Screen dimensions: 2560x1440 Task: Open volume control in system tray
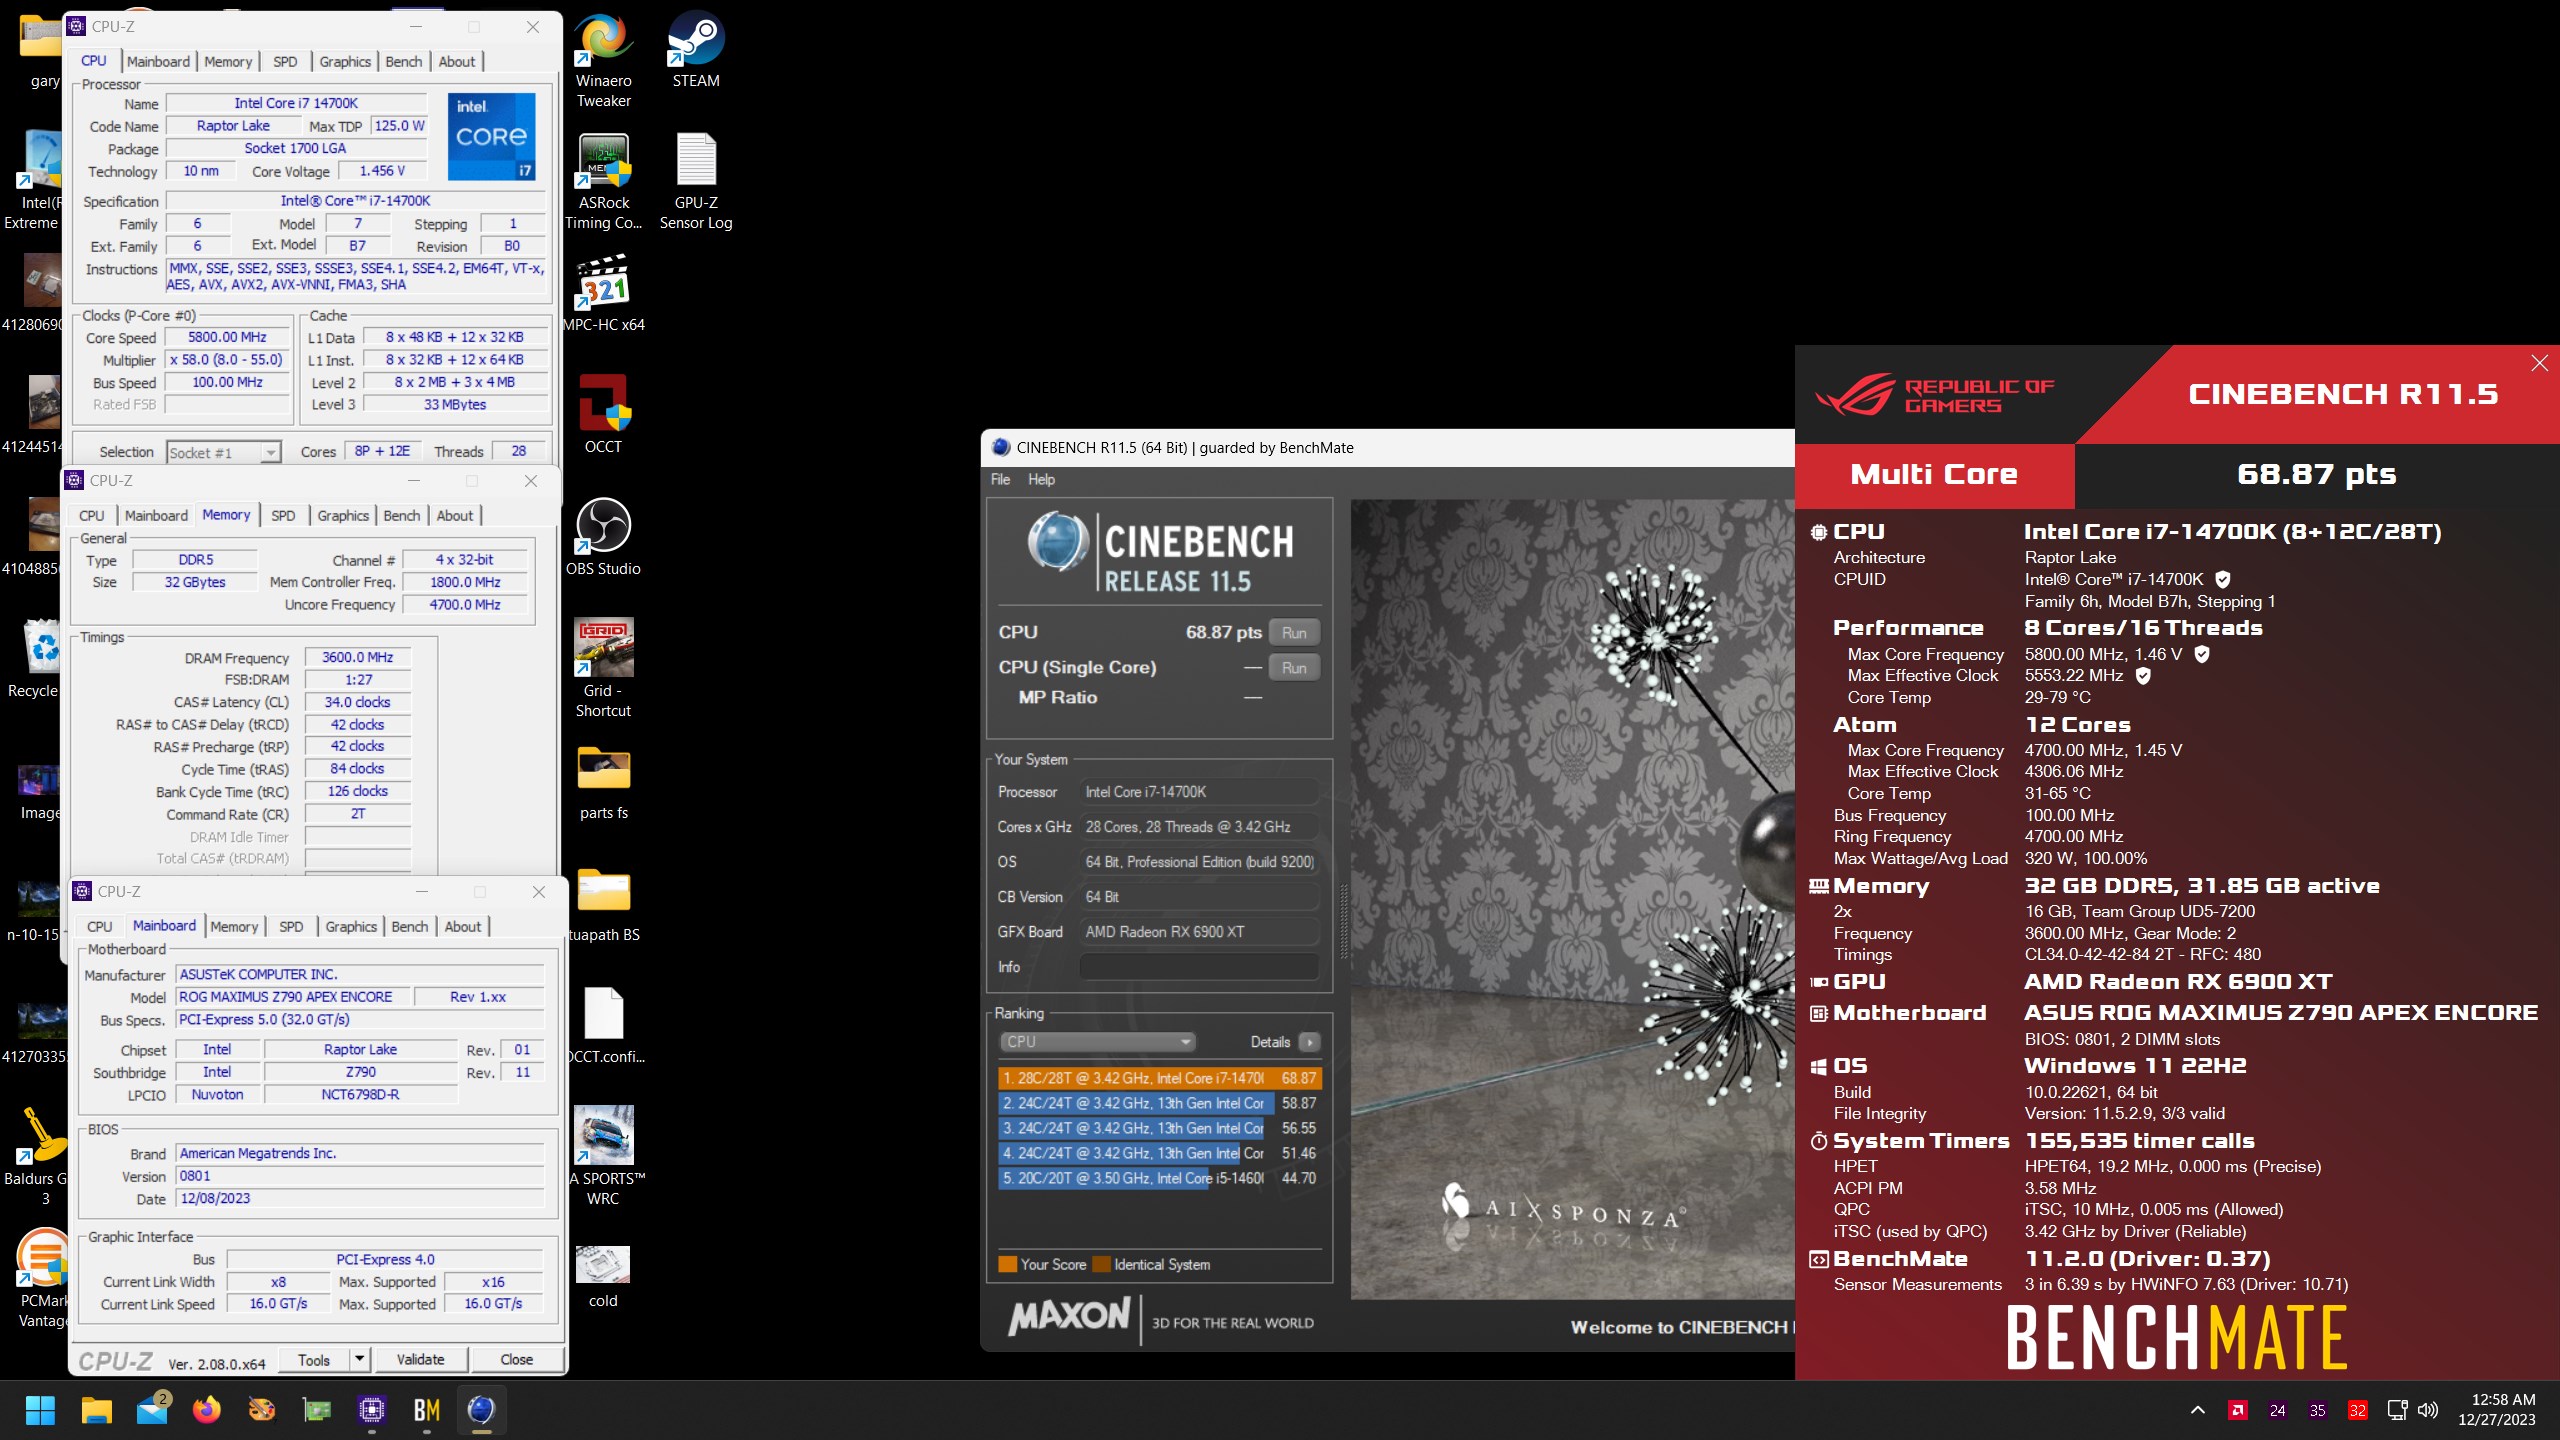point(2427,1410)
